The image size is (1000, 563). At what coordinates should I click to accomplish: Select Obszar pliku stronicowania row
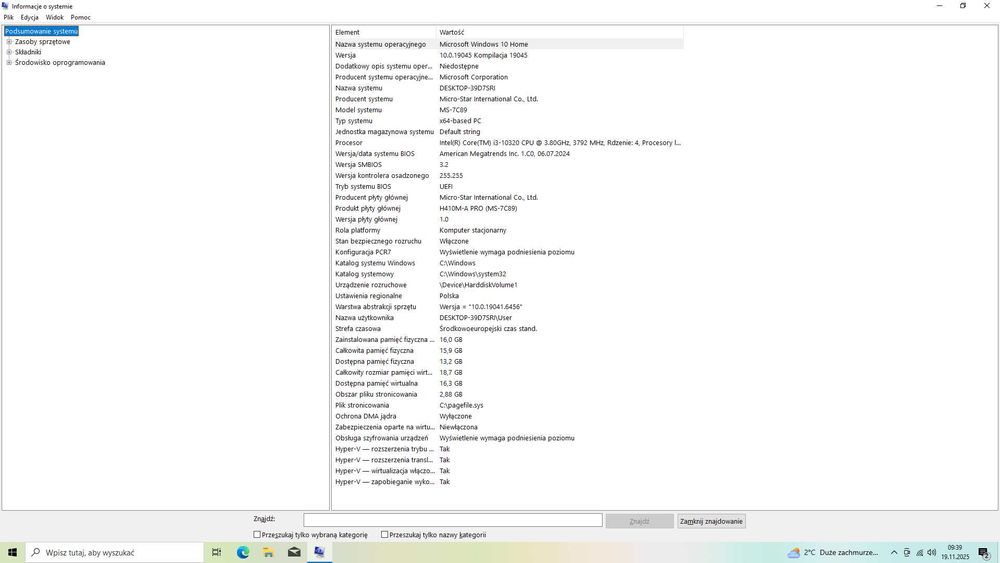(508, 394)
